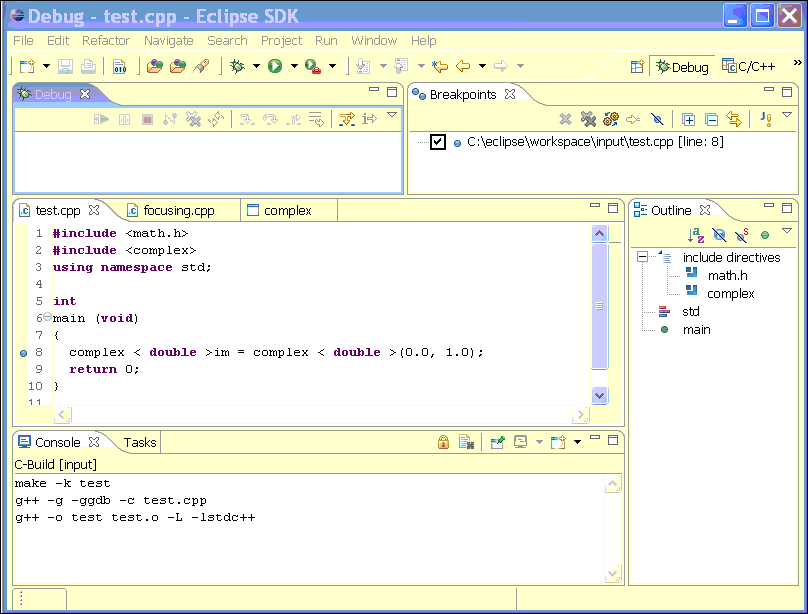808x614 pixels.
Task: Toggle Instruction Stepping Mode in Debug view
Action: (x=369, y=120)
